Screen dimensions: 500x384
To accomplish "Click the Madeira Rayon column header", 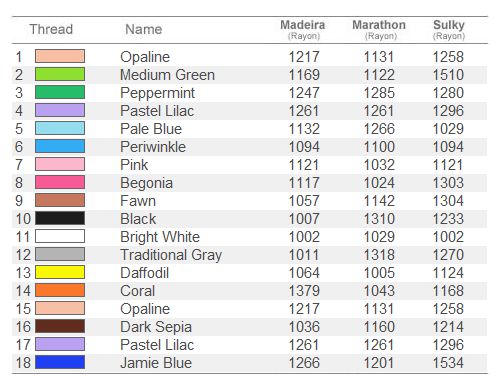I will coord(303,29).
